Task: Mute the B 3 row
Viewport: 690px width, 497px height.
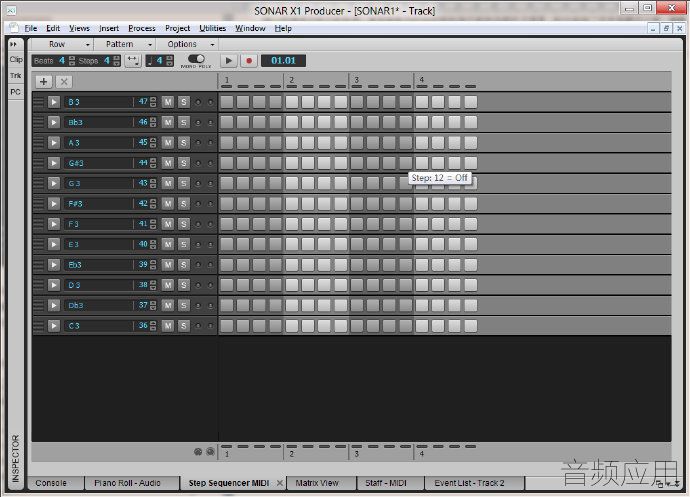Action: [x=168, y=102]
